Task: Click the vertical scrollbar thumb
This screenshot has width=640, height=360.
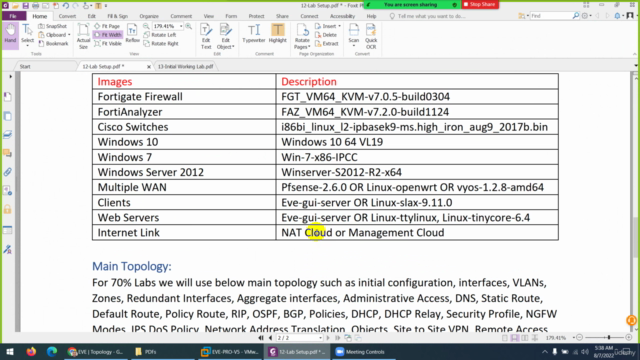Action: (636, 238)
